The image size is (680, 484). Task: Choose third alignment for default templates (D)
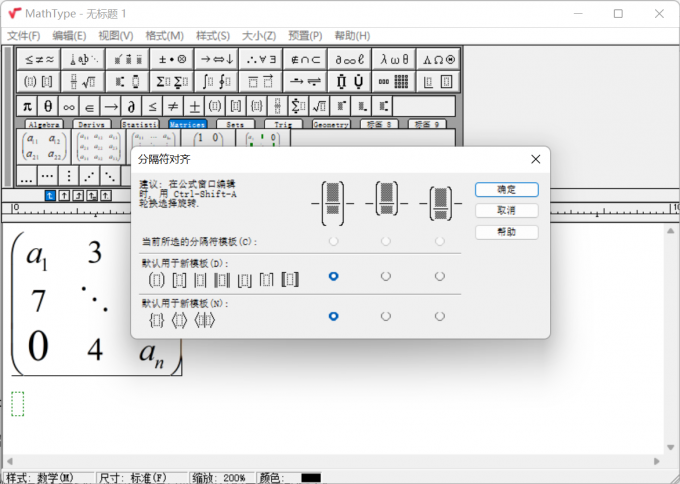(440, 276)
